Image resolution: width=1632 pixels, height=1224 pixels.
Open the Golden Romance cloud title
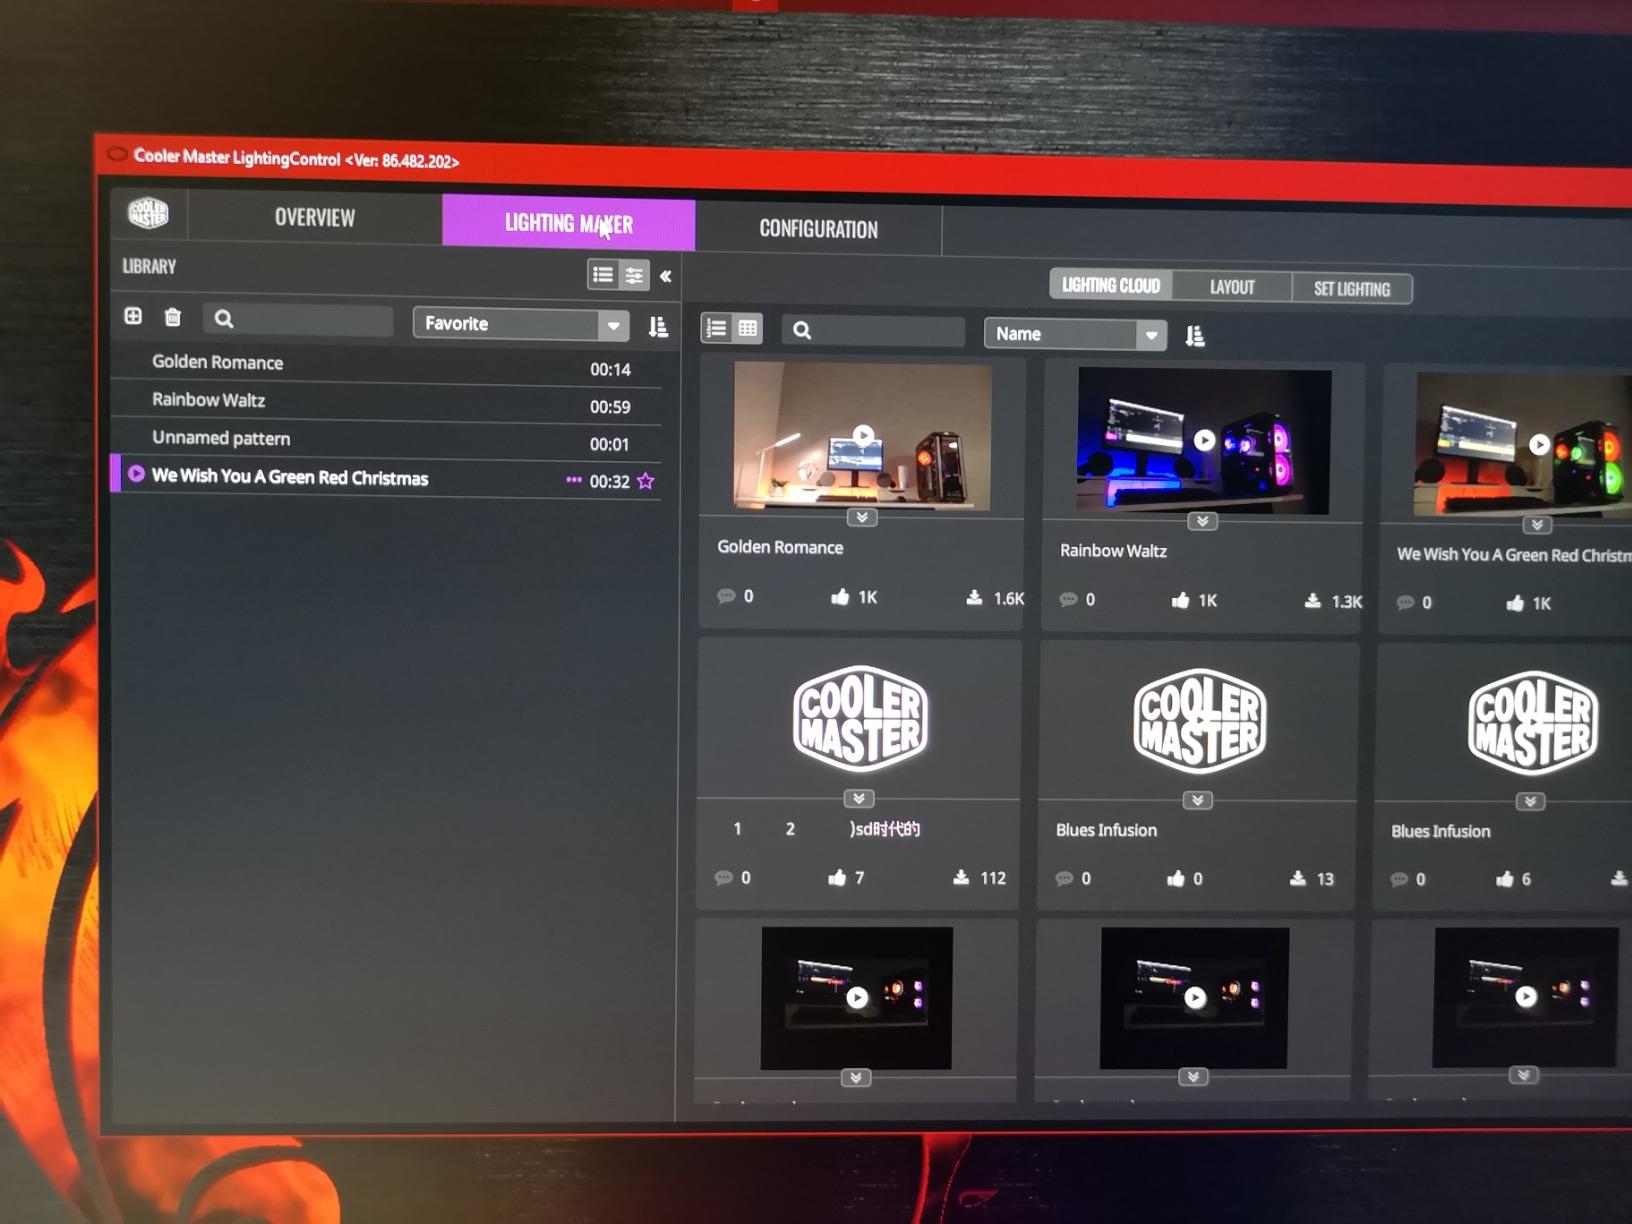click(780, 547)
